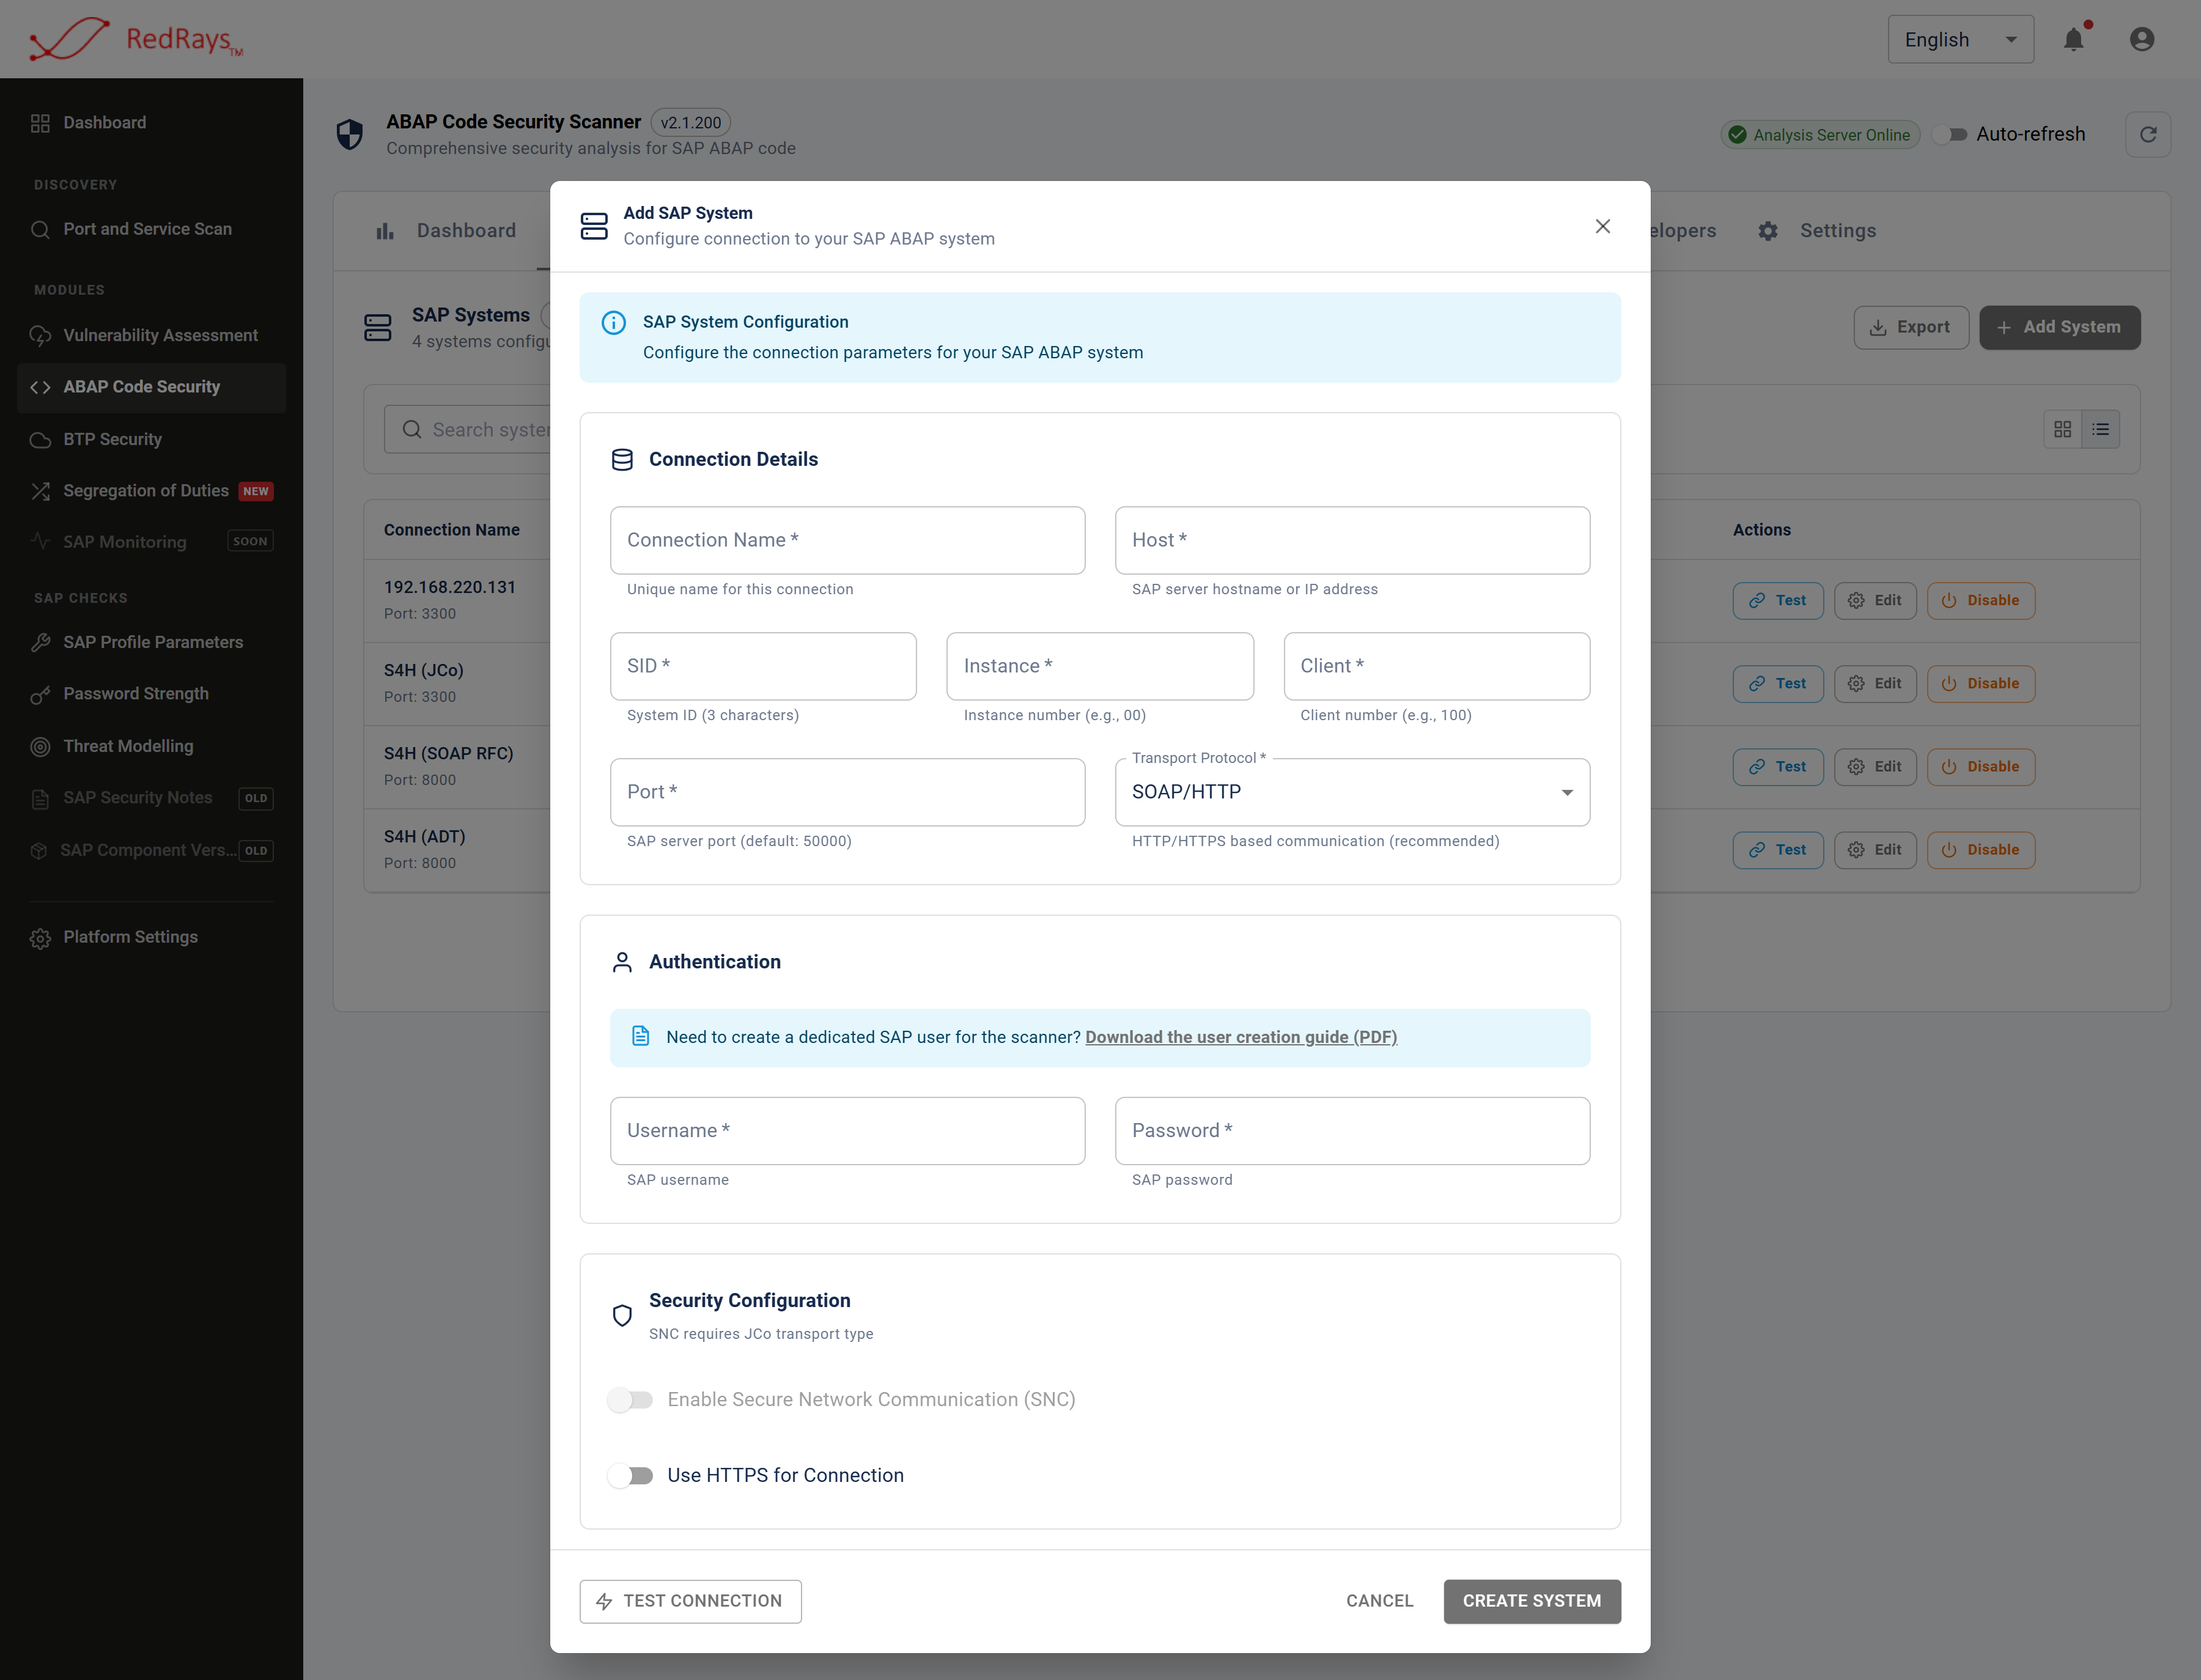Click in the Instance field
Screen dimensions: 2201x1680
click(x=1100, y=666)
